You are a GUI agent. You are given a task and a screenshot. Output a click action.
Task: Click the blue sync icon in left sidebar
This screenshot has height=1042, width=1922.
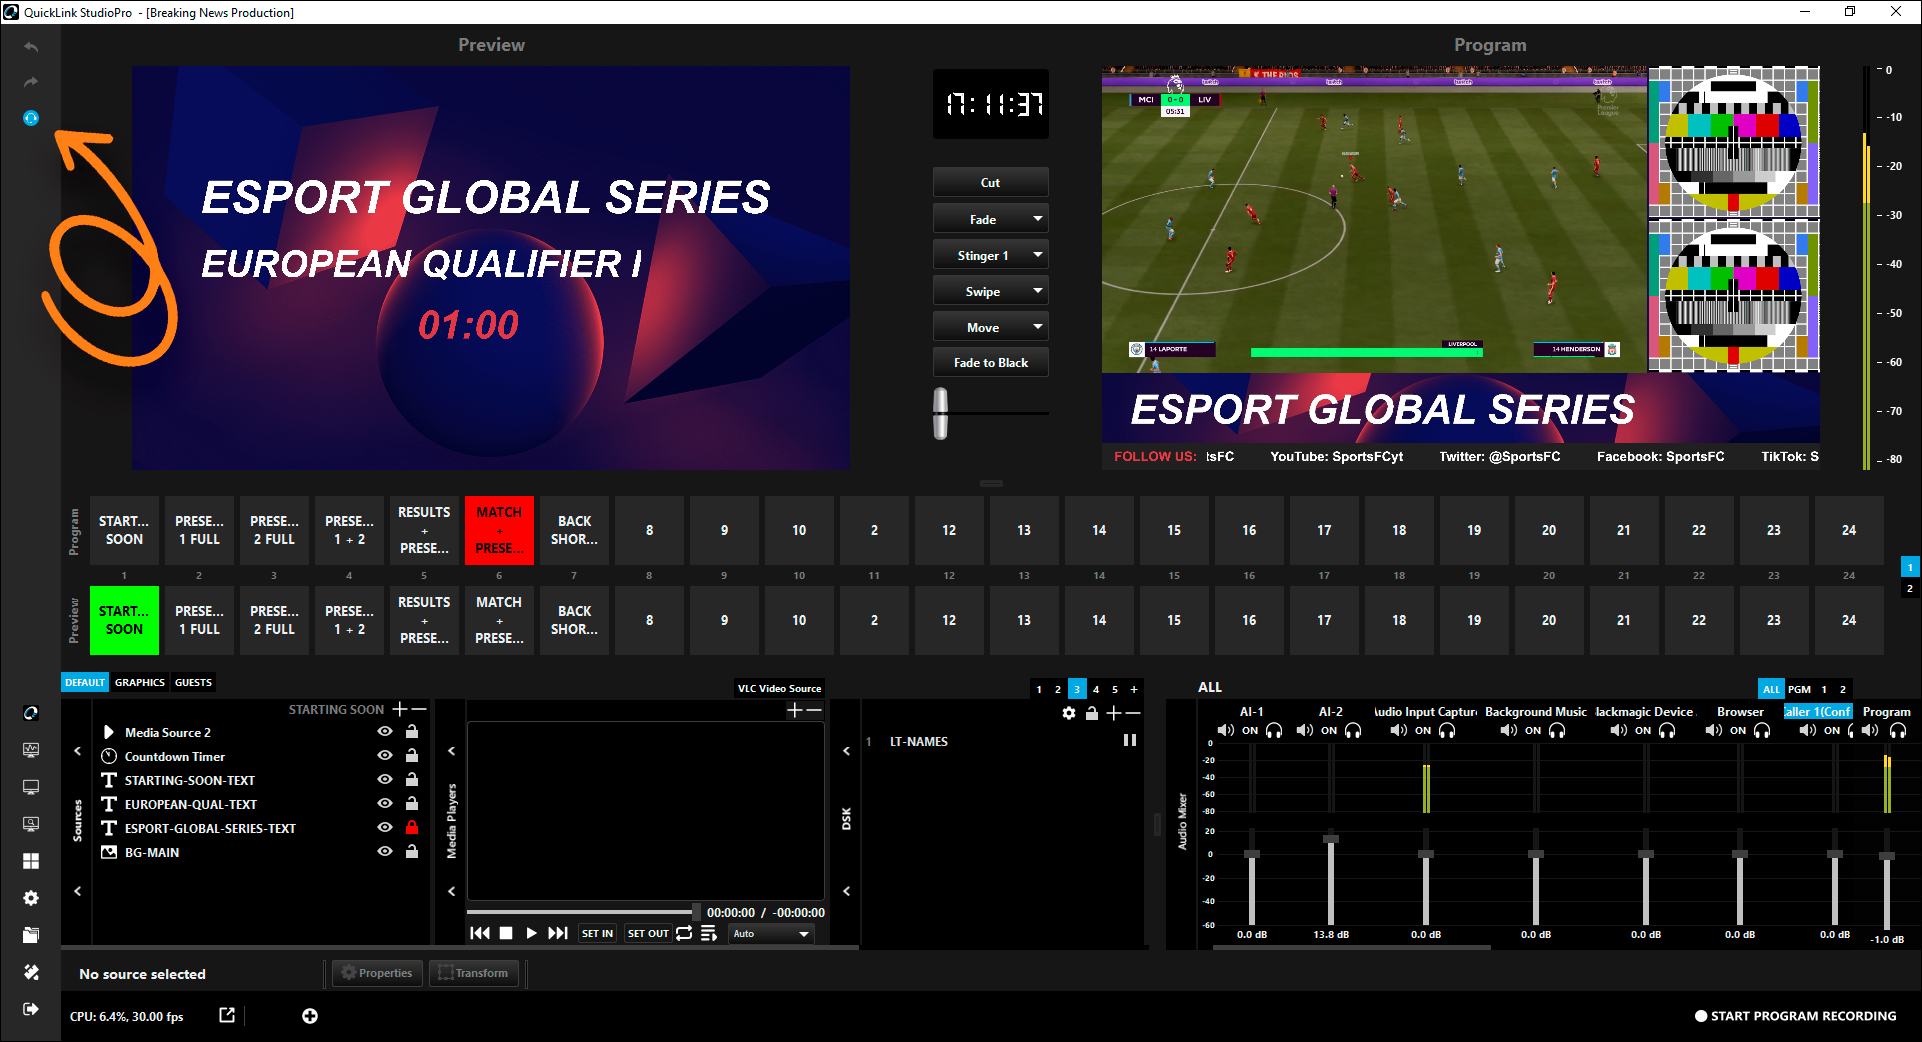click(31, 118)
